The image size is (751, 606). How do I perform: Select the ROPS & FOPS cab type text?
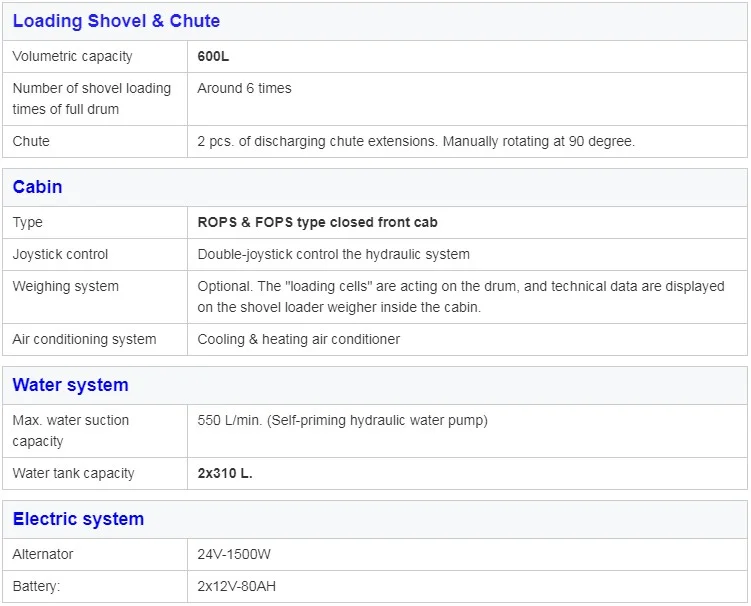[317, 222]
